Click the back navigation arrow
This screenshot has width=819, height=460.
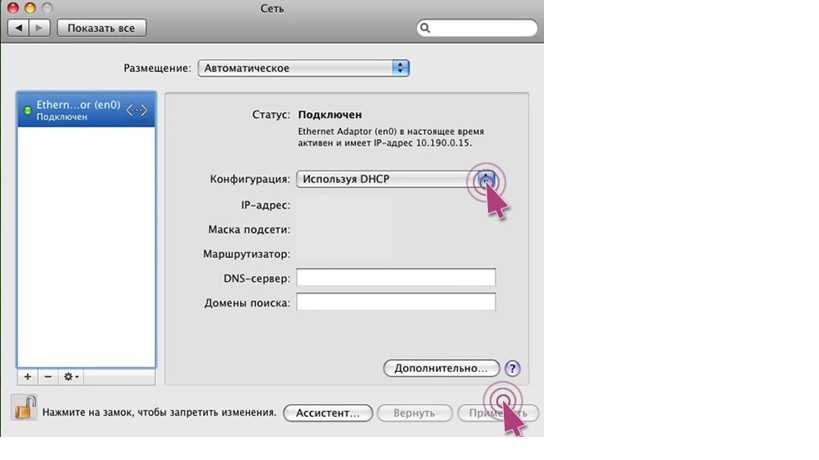[x=20, y=28]
